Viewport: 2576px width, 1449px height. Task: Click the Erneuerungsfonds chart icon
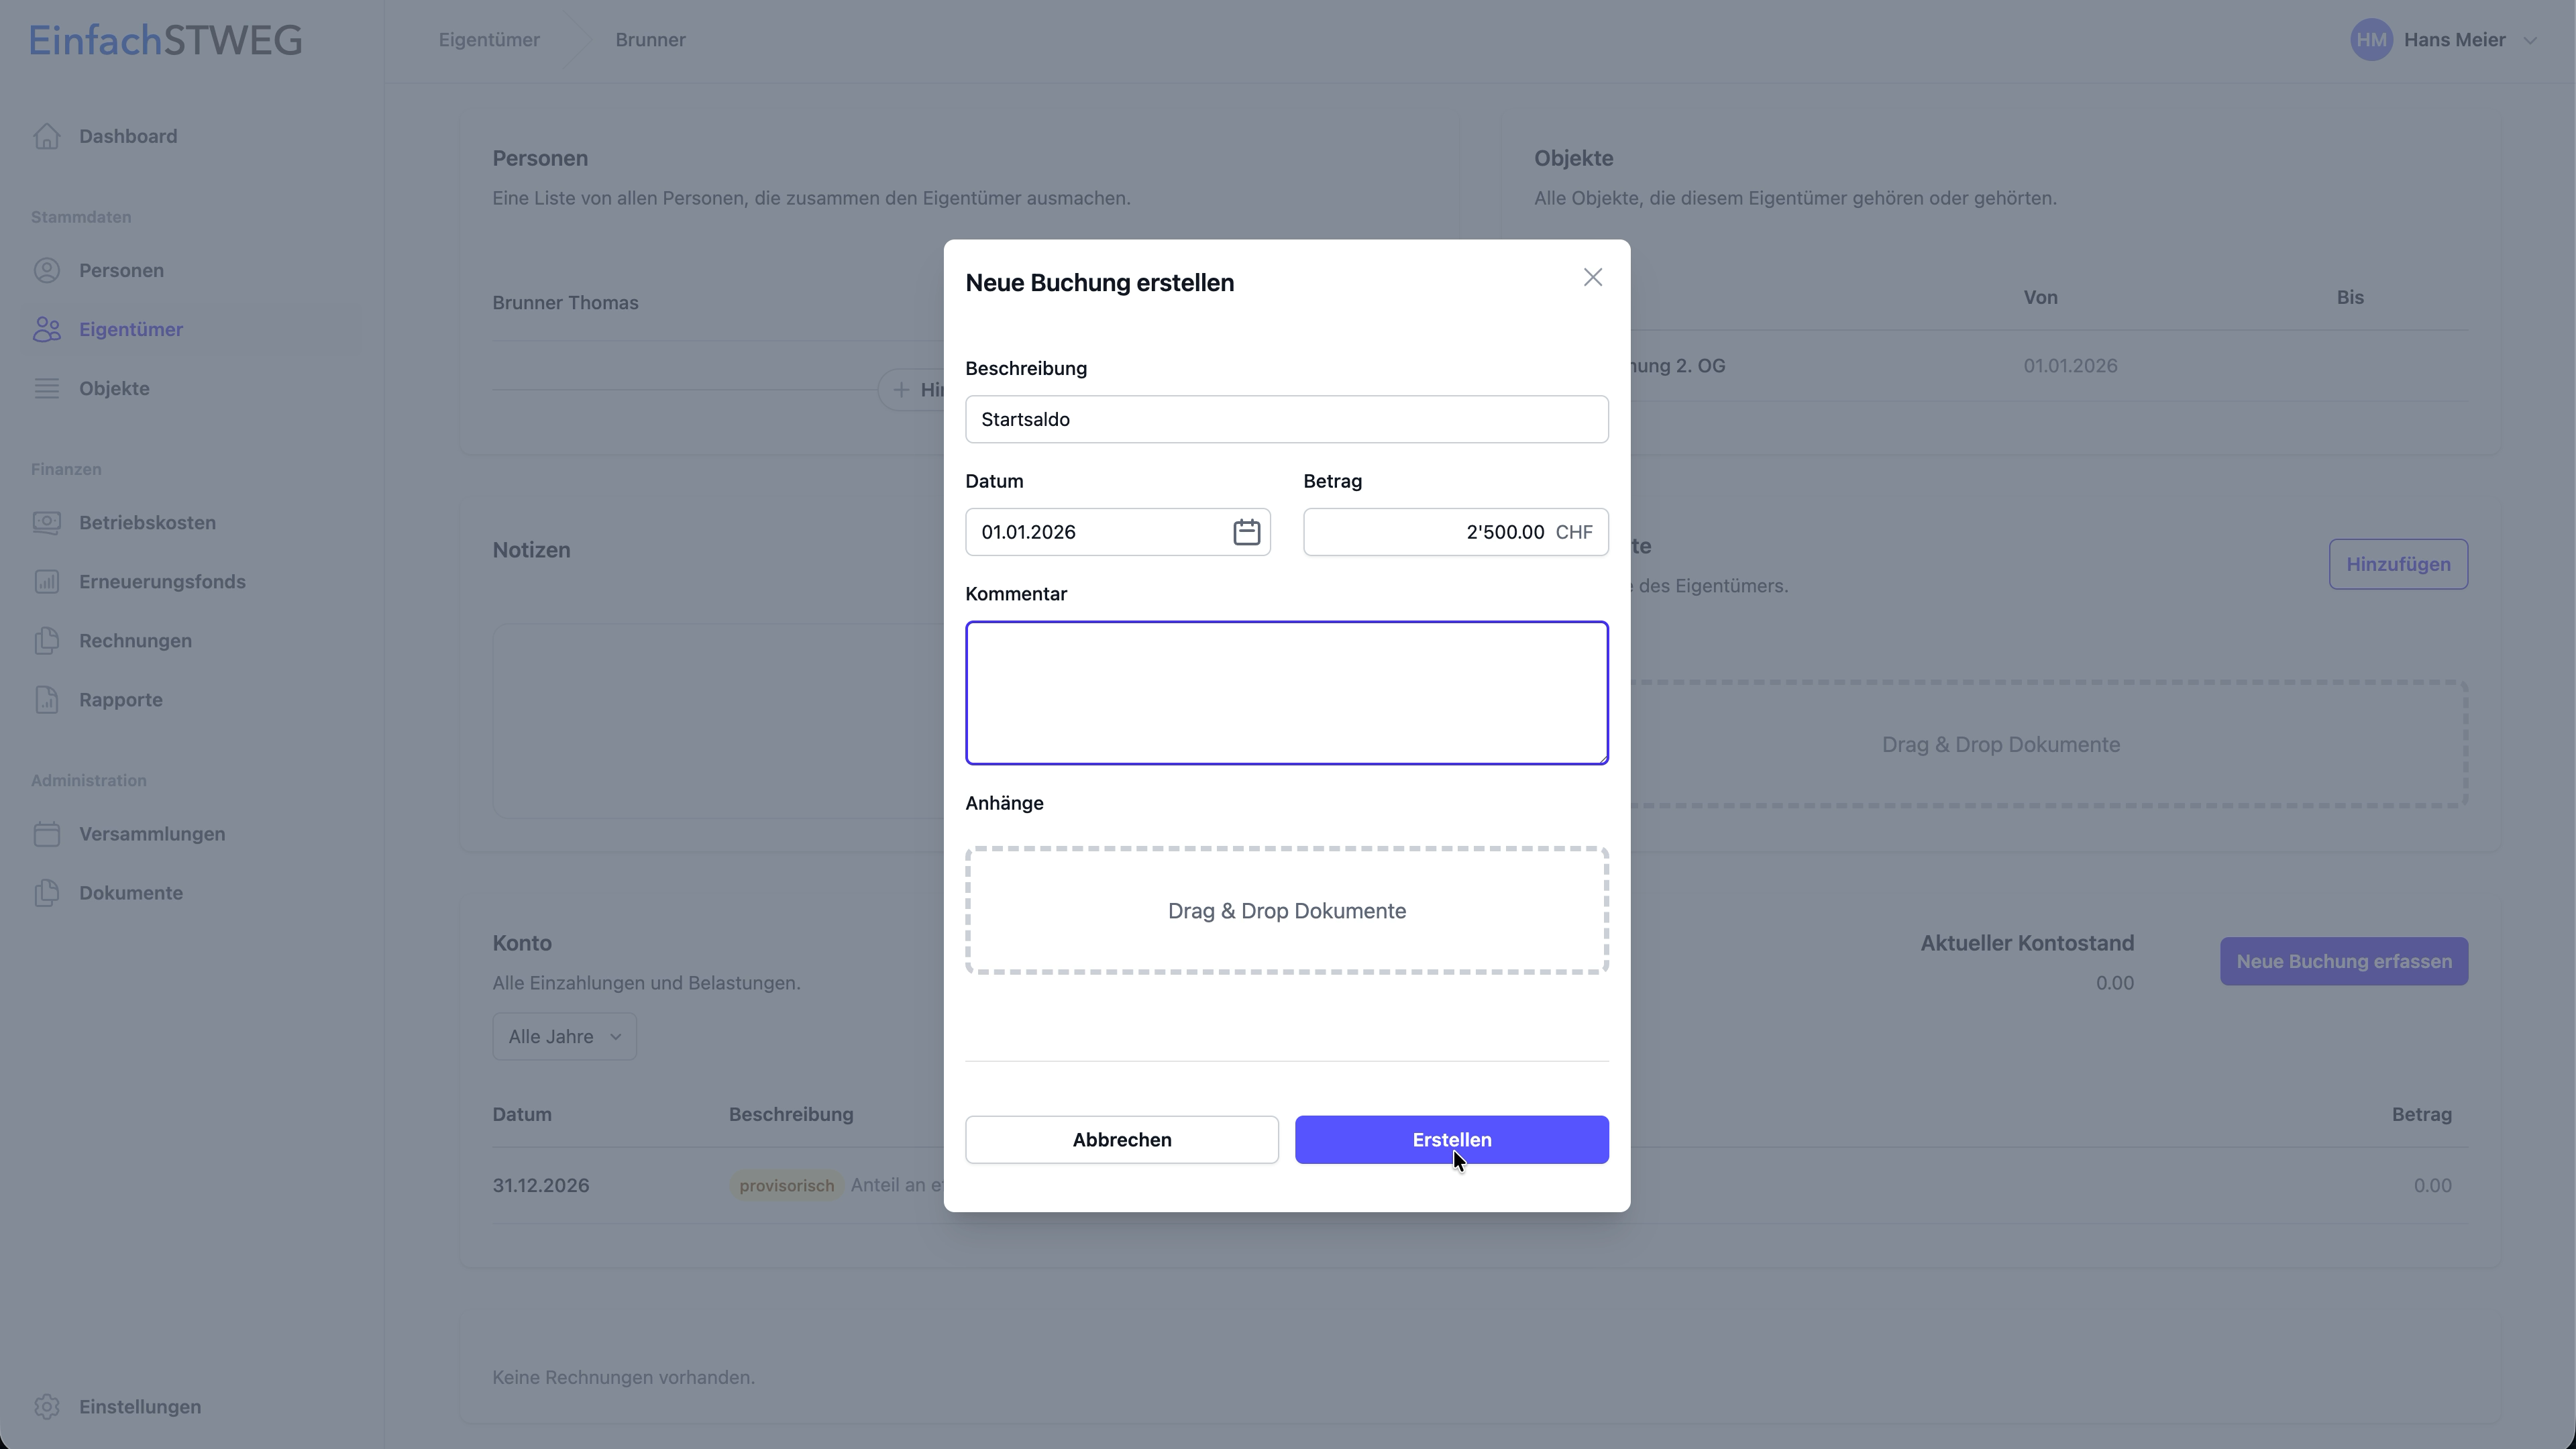click(47, 581)
